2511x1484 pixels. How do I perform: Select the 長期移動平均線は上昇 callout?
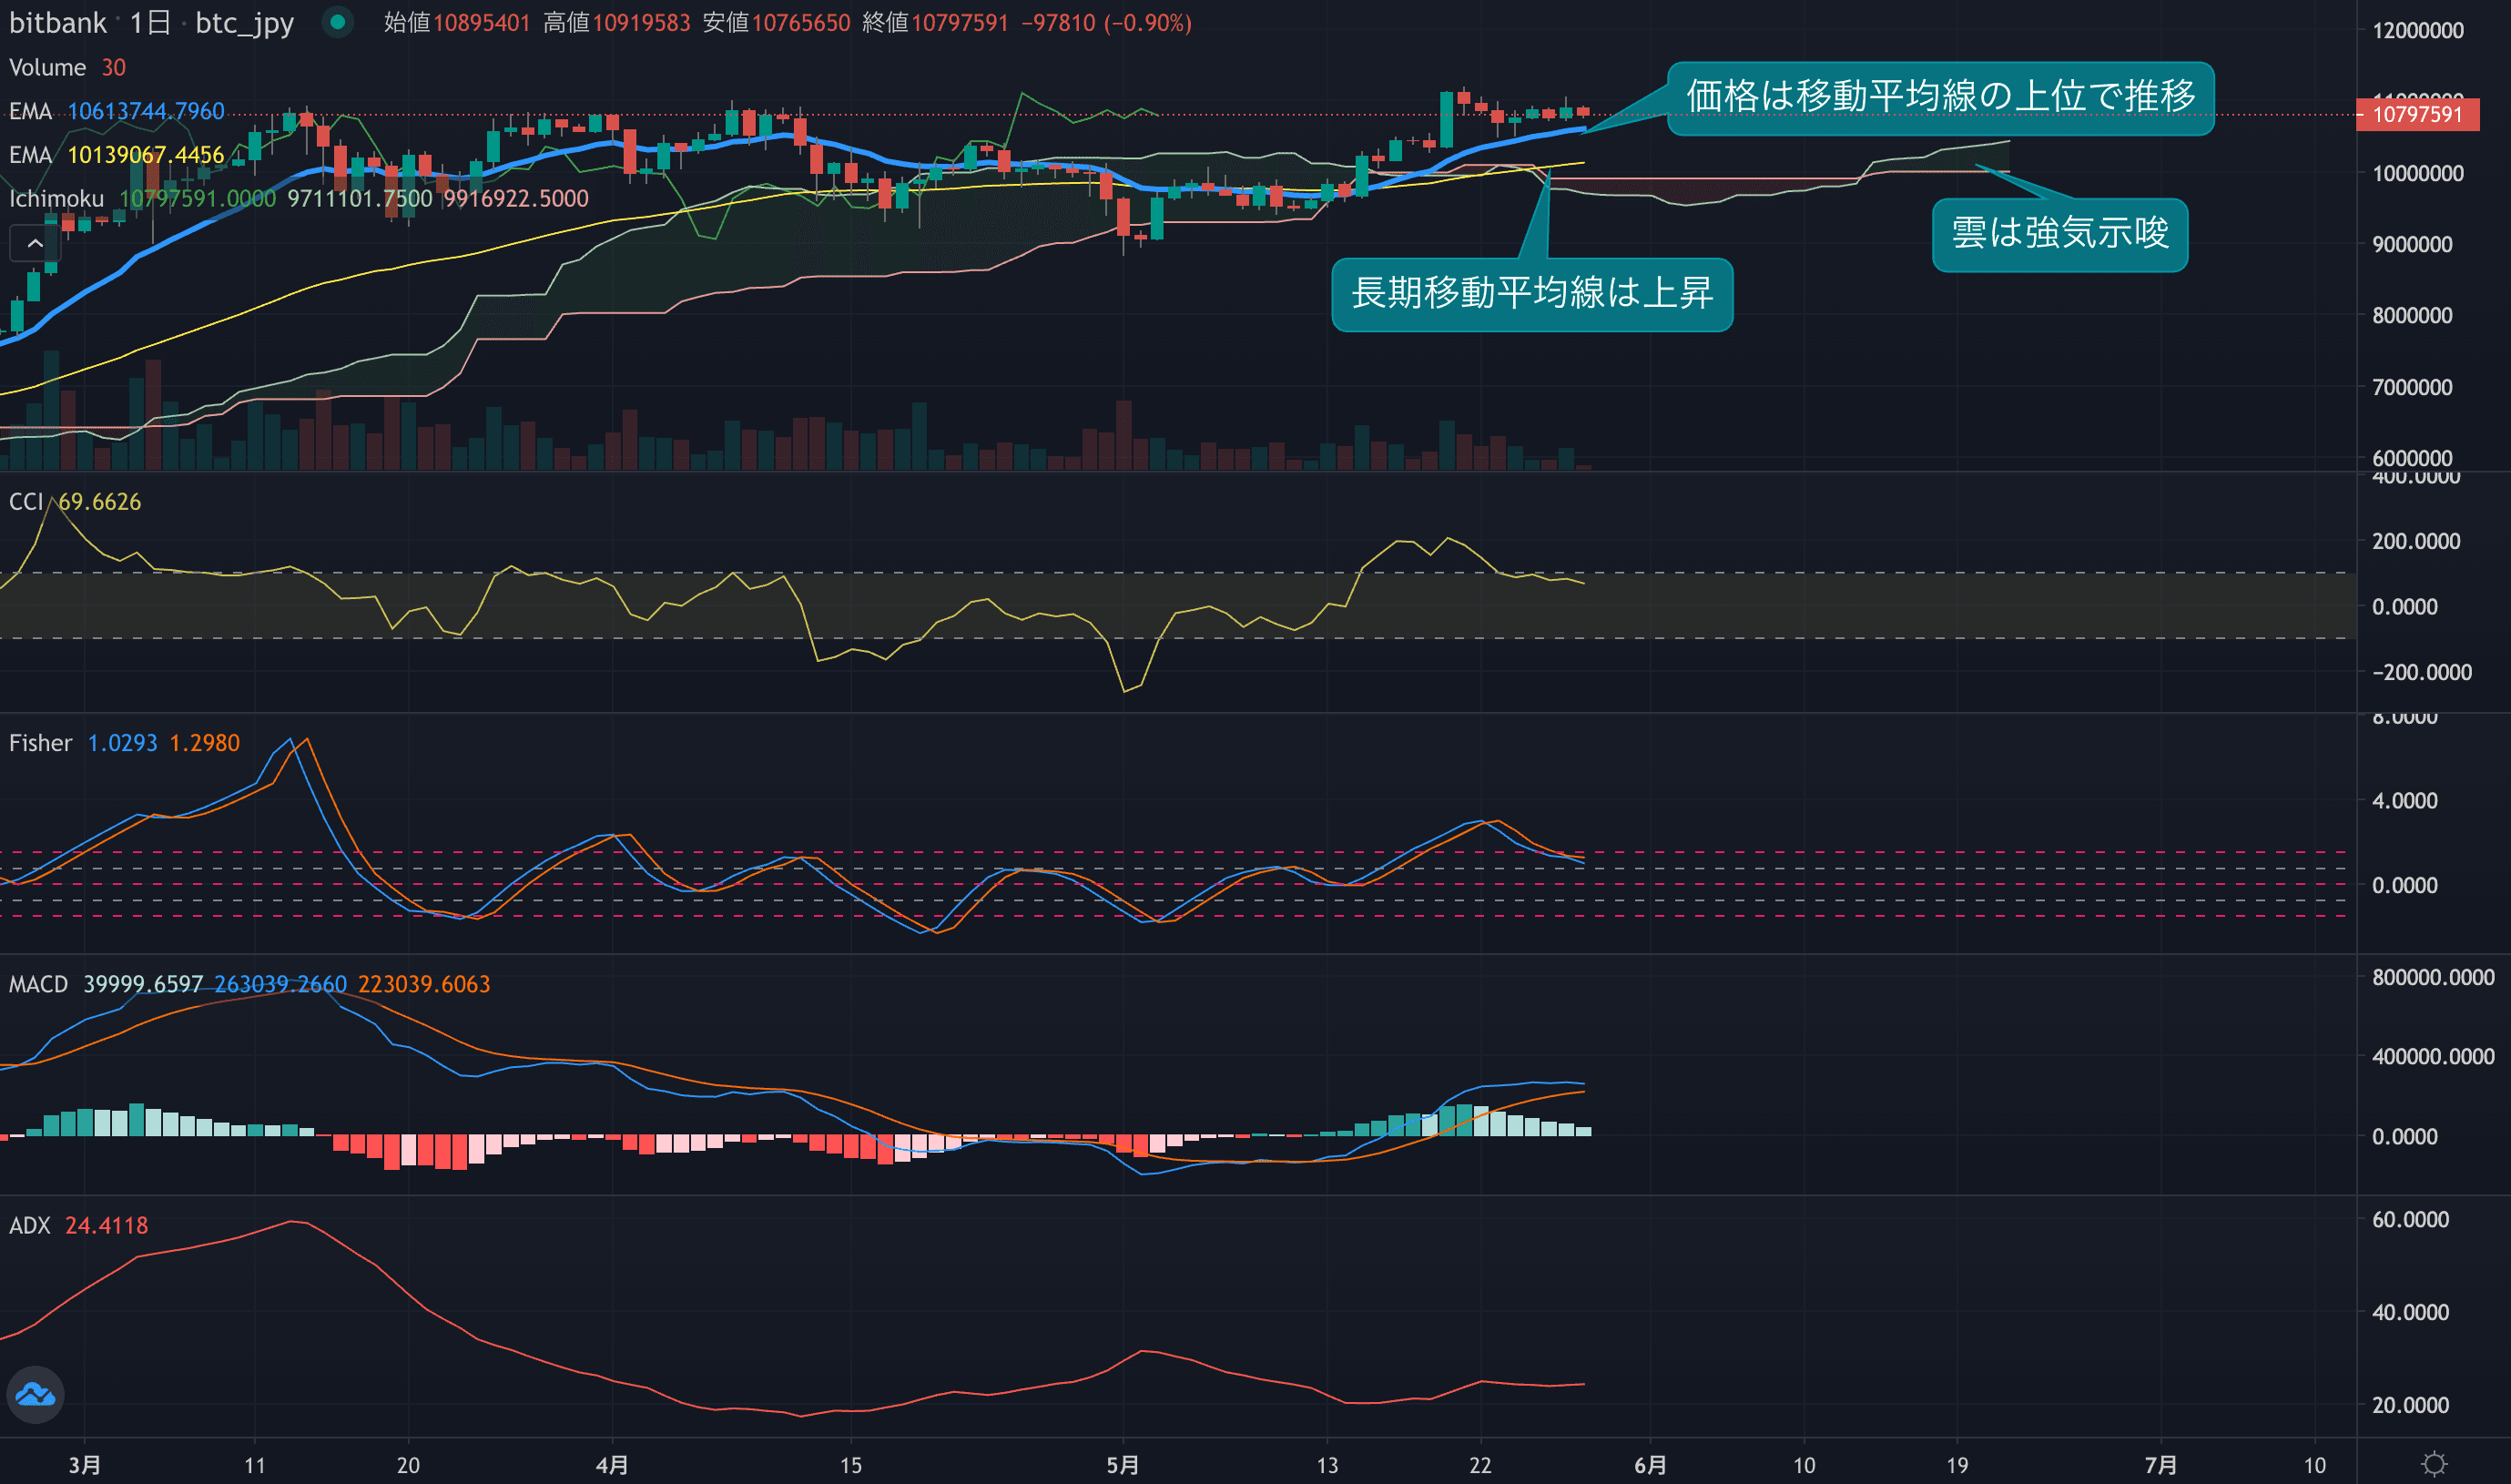point(1531,294)
